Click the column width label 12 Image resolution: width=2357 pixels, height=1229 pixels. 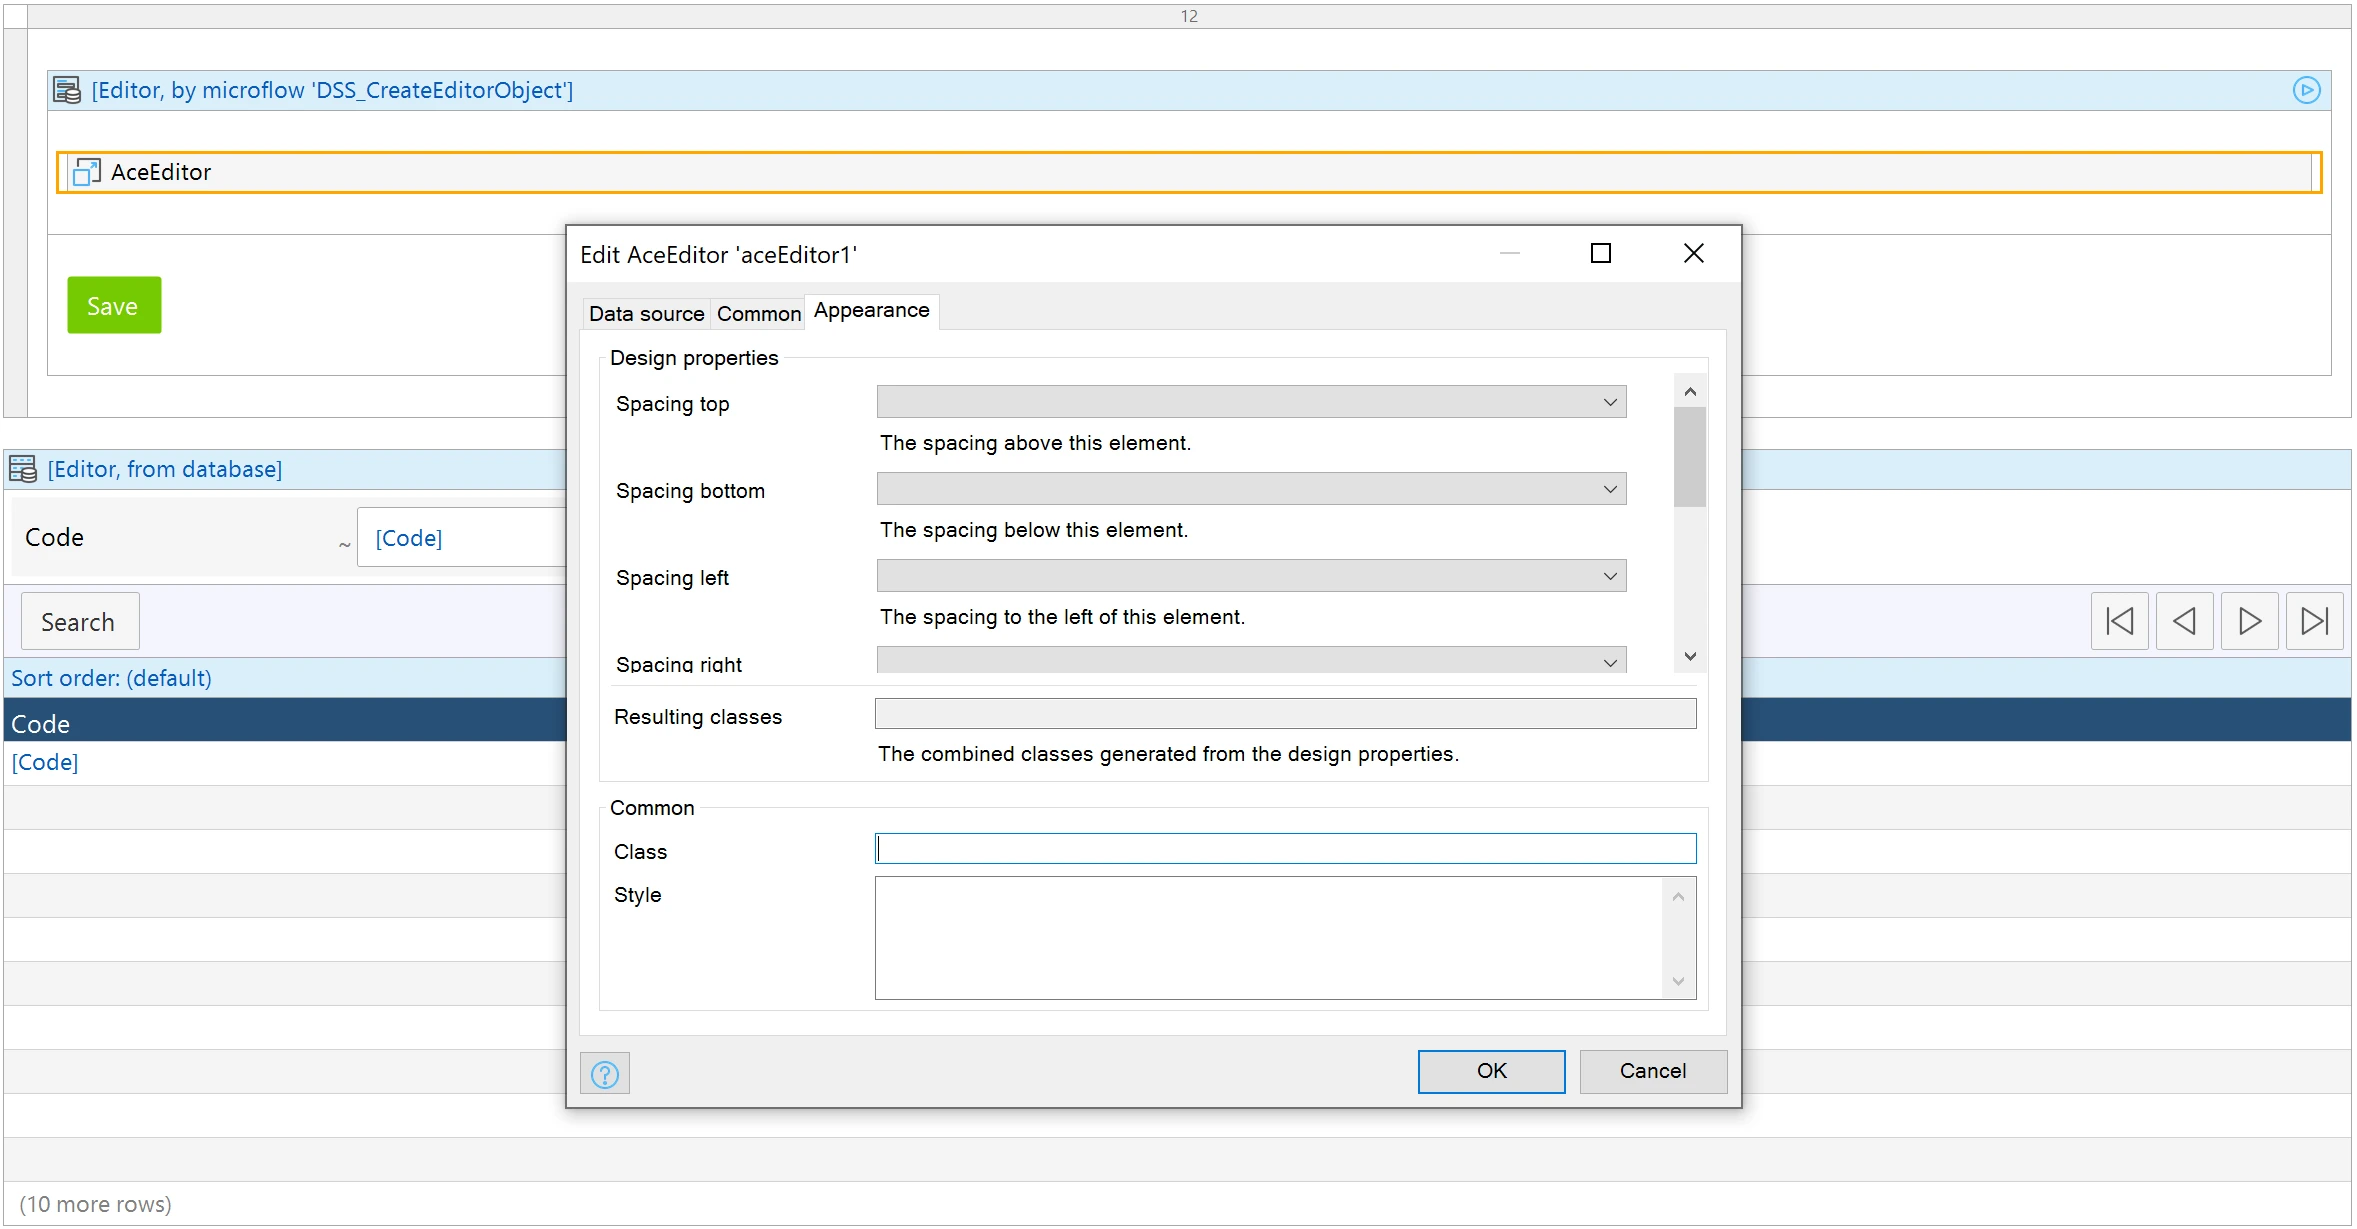[1188, 16]
